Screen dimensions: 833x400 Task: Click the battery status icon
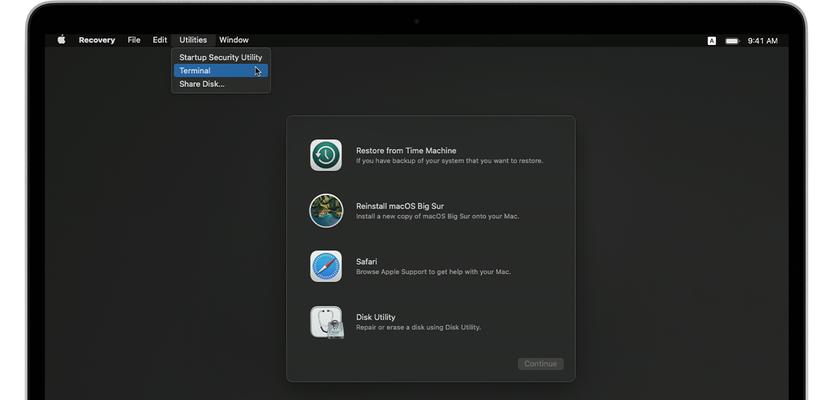[x=732, y=41]
